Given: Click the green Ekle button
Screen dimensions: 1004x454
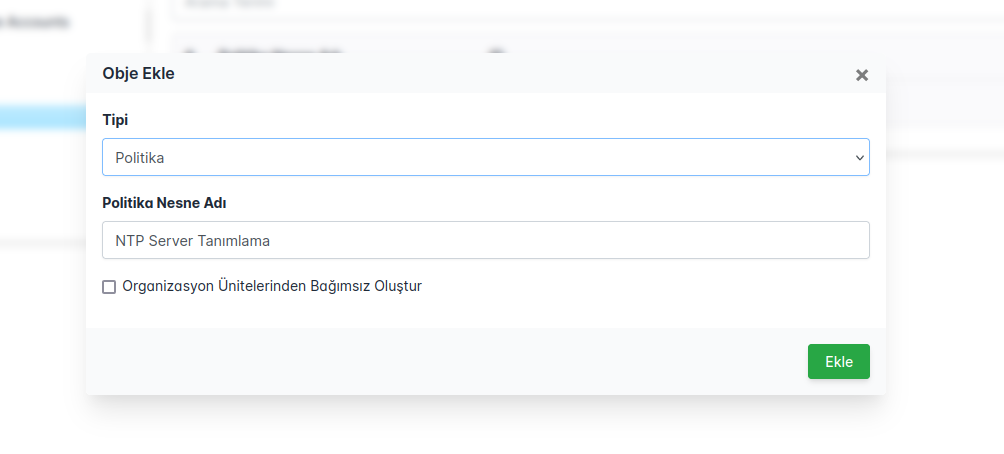Looking at the screenshot, I should pyautogui.click(x=838, y=362).
